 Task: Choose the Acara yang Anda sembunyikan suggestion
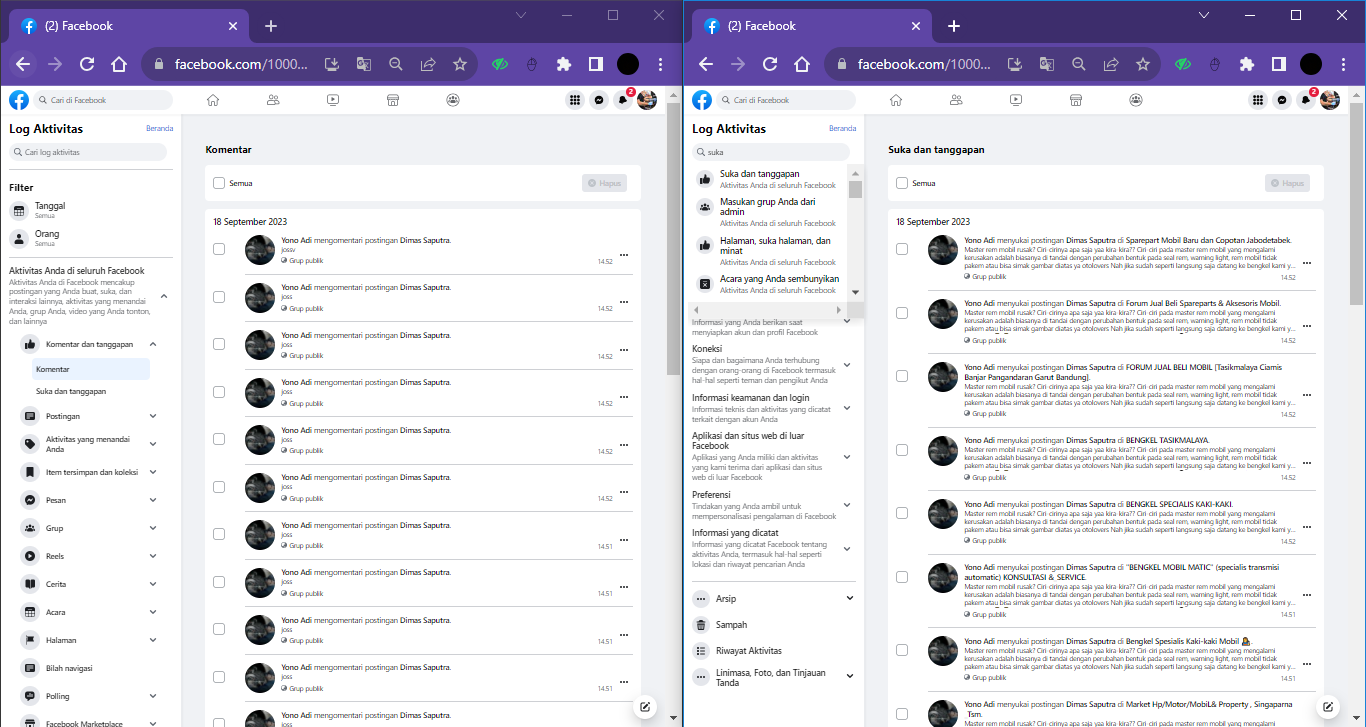click(770, 284)
